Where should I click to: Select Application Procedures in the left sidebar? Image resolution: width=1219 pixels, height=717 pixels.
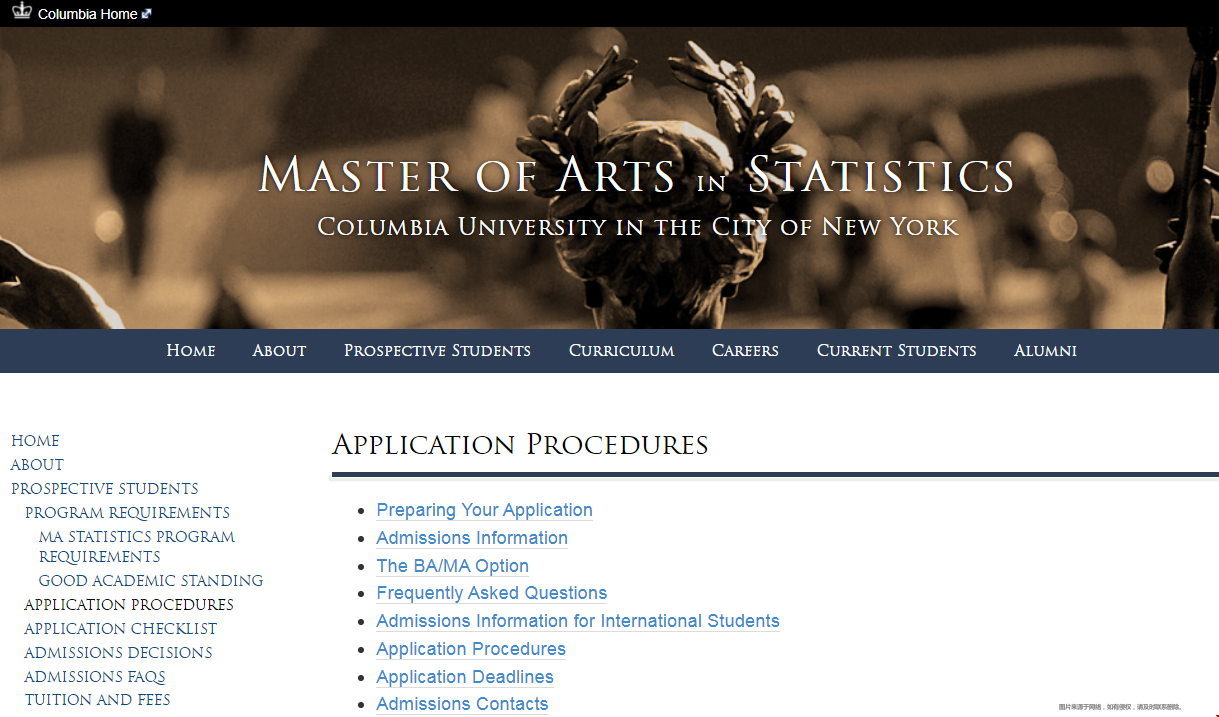[129, 605]
